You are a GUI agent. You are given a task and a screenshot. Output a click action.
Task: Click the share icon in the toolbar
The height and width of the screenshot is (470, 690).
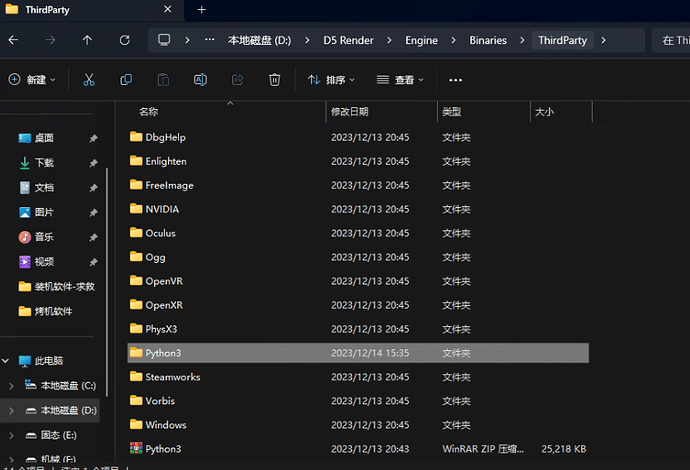[x=238, y=80]
